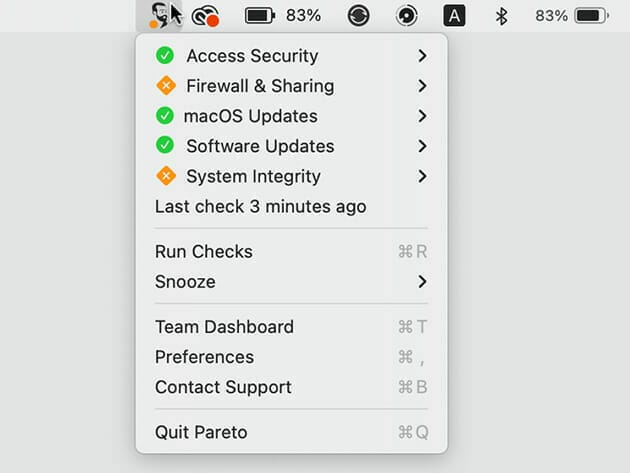This screenshot has width=630, height=473.
Task: Click the circular sync arrows menu bar icon
Action: click(358, 16)
